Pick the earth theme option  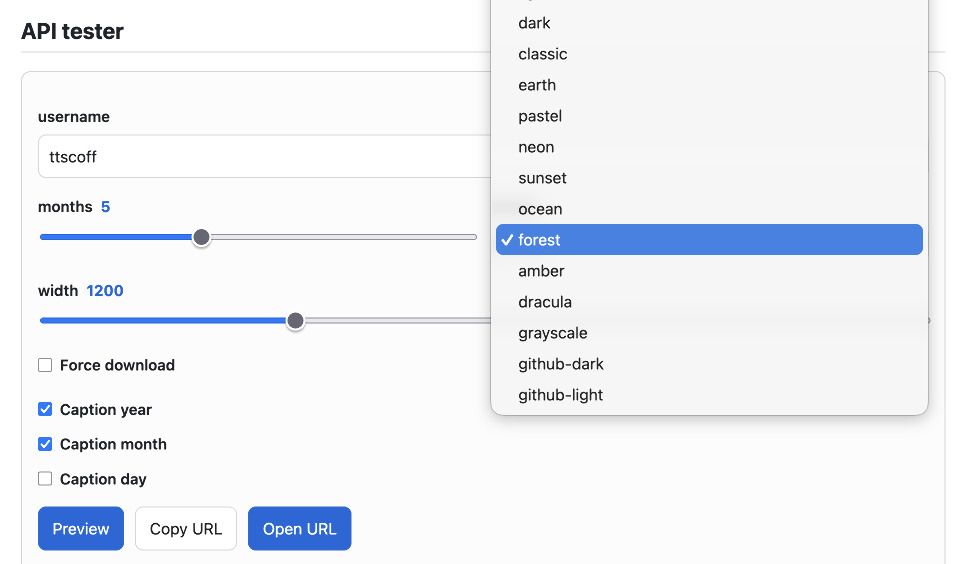[x=709, y=85]
